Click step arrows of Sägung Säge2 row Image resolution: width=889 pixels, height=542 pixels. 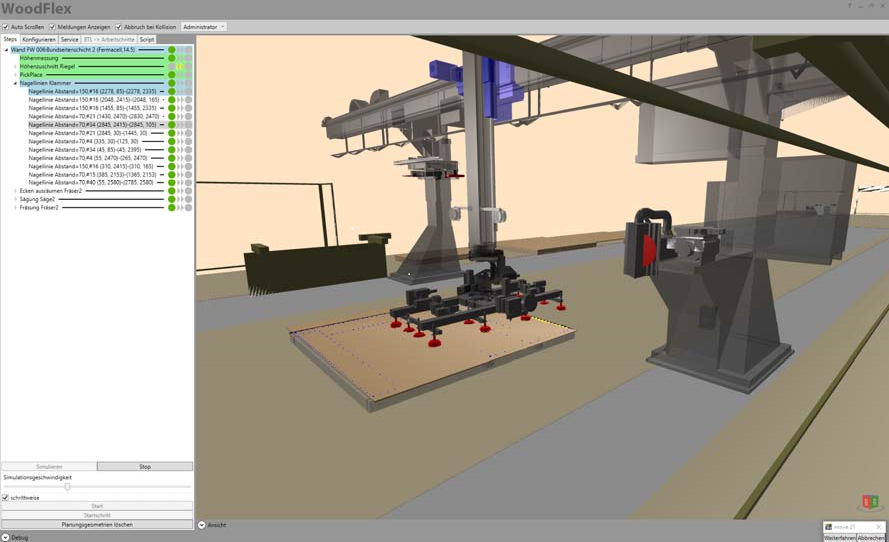[x=180, y=200]
